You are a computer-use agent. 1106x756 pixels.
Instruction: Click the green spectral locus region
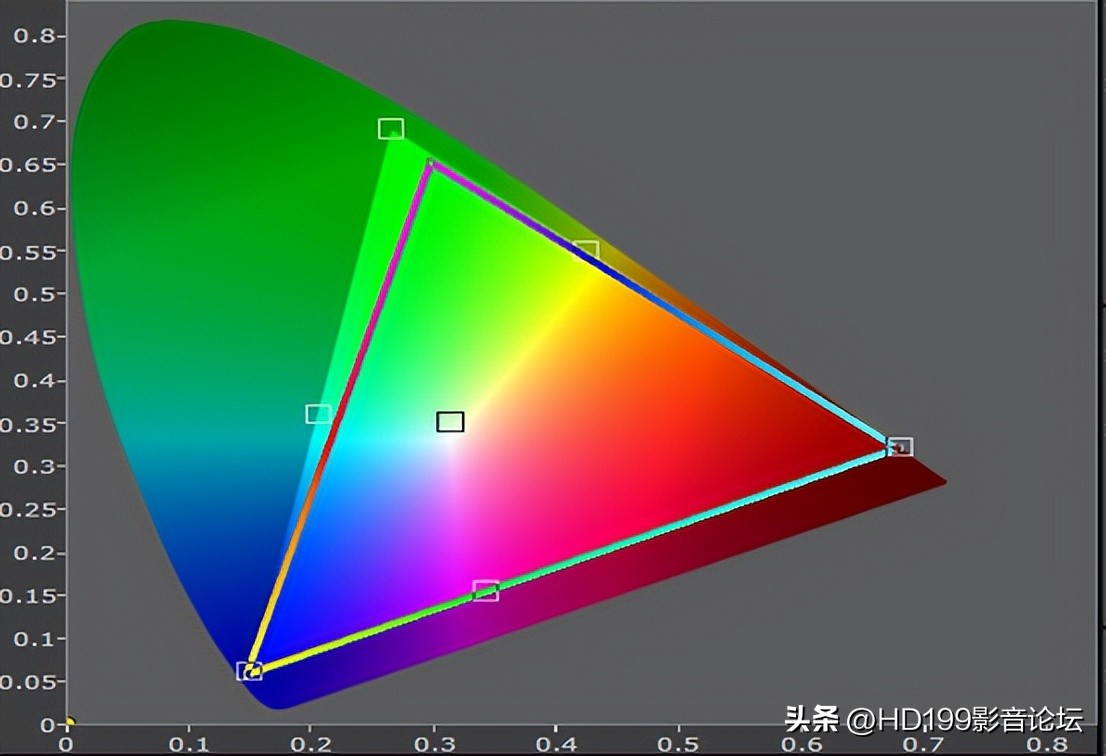(x=200, y=150)
